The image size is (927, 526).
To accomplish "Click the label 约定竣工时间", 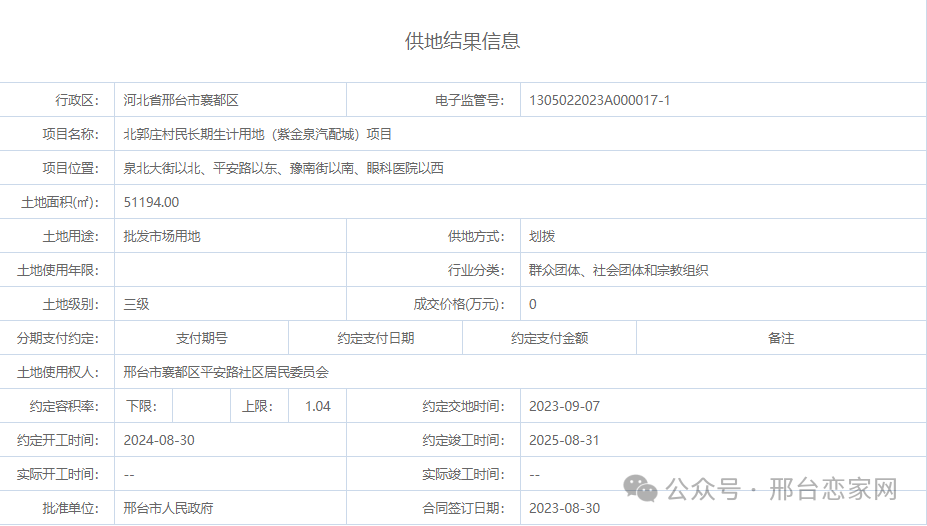I will 464,440.
